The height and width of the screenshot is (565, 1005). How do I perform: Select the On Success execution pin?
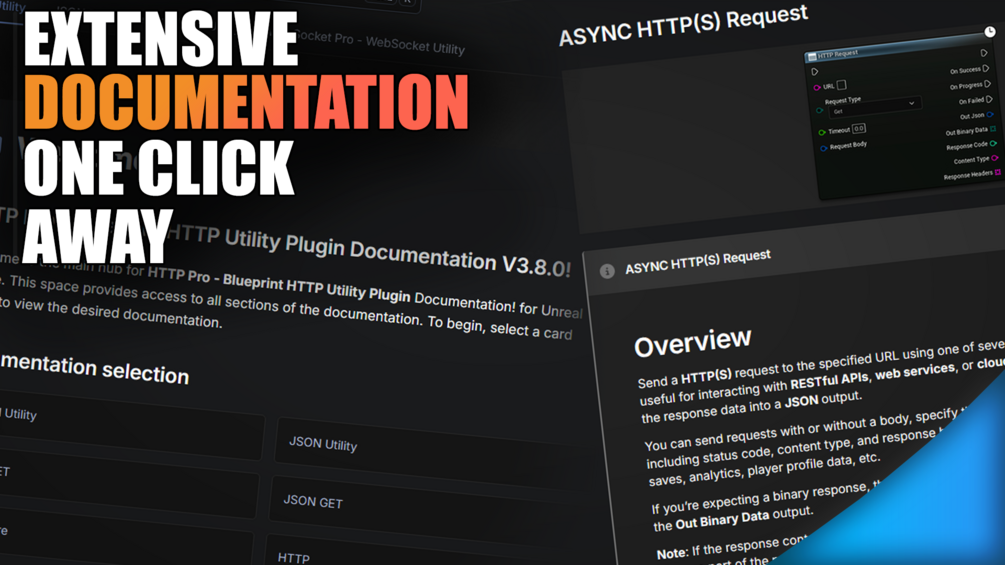(x=986, y=68)
